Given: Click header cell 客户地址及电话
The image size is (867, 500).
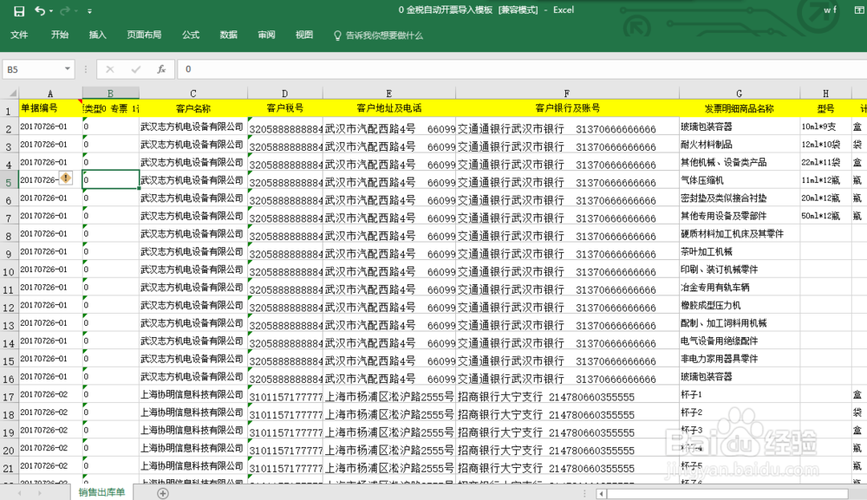Looking at the screenshot, I should click(x=389, y=108).
